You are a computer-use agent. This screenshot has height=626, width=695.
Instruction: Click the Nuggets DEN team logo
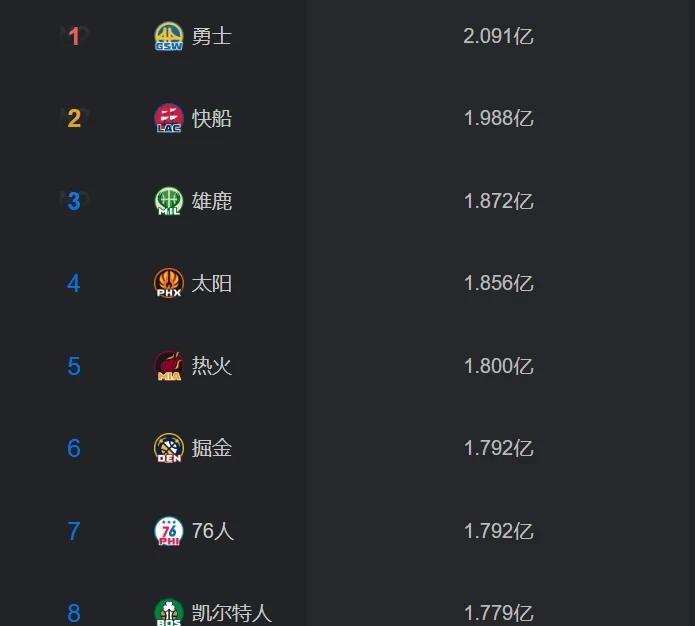[x=168, y=448]
